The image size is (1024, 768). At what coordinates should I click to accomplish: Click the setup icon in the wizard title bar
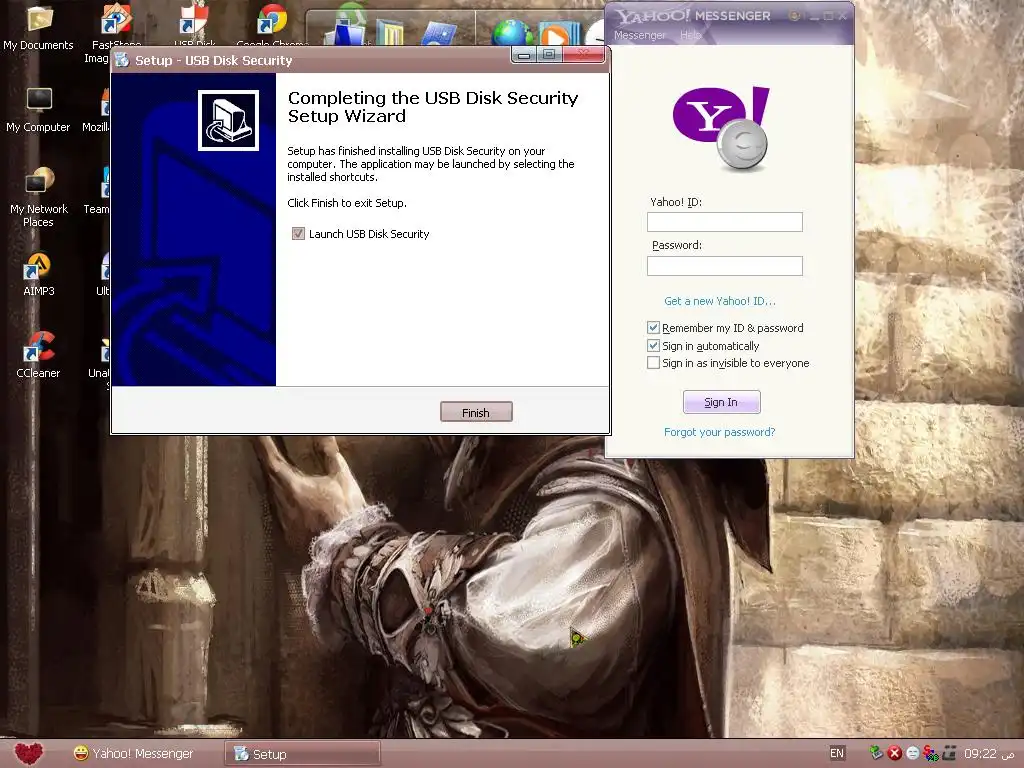click(x=122, y=60)
